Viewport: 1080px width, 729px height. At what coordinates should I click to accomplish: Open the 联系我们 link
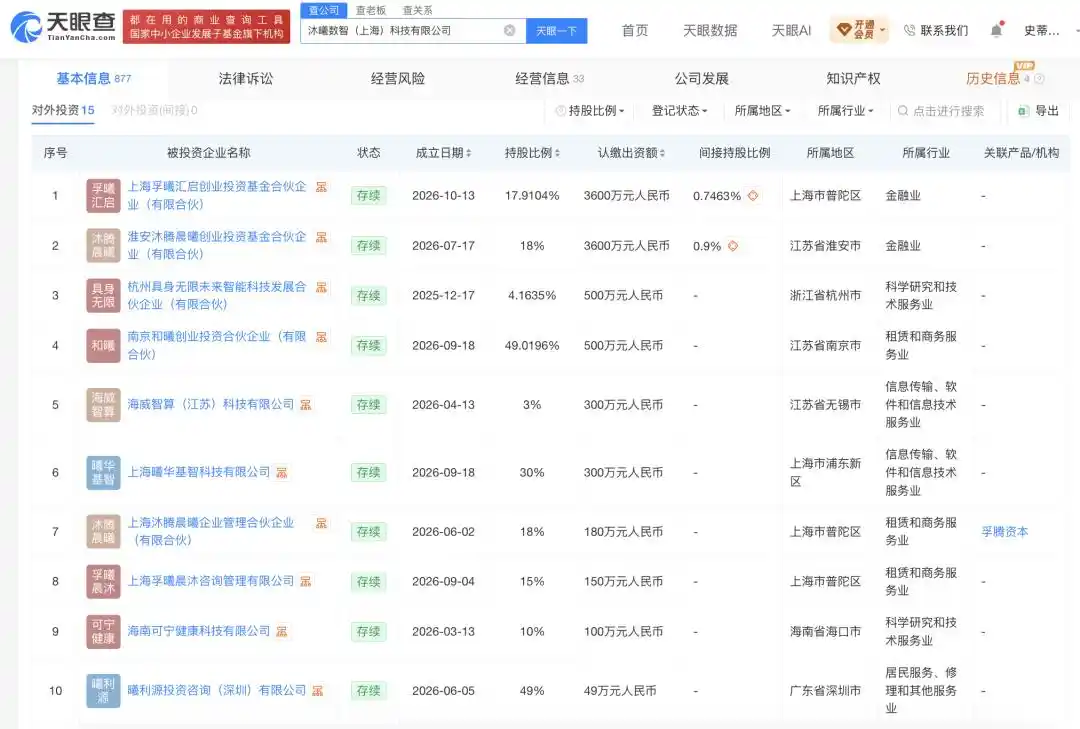[944, 30]
